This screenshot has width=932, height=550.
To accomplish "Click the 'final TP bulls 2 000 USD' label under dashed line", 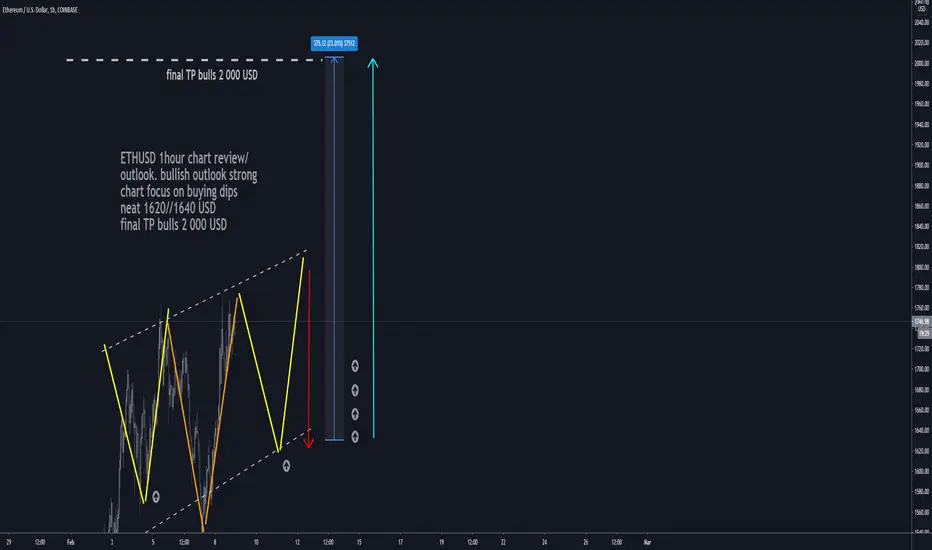I will pyautogui.click(x=212, y=75).
